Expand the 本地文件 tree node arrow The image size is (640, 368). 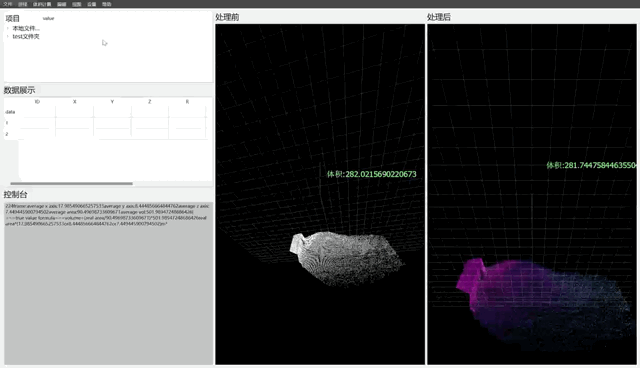[x=8, y=28]
